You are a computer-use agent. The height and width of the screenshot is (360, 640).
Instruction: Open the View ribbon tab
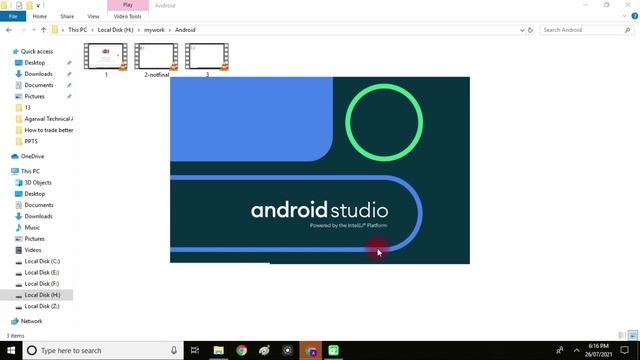click(93, 16)
